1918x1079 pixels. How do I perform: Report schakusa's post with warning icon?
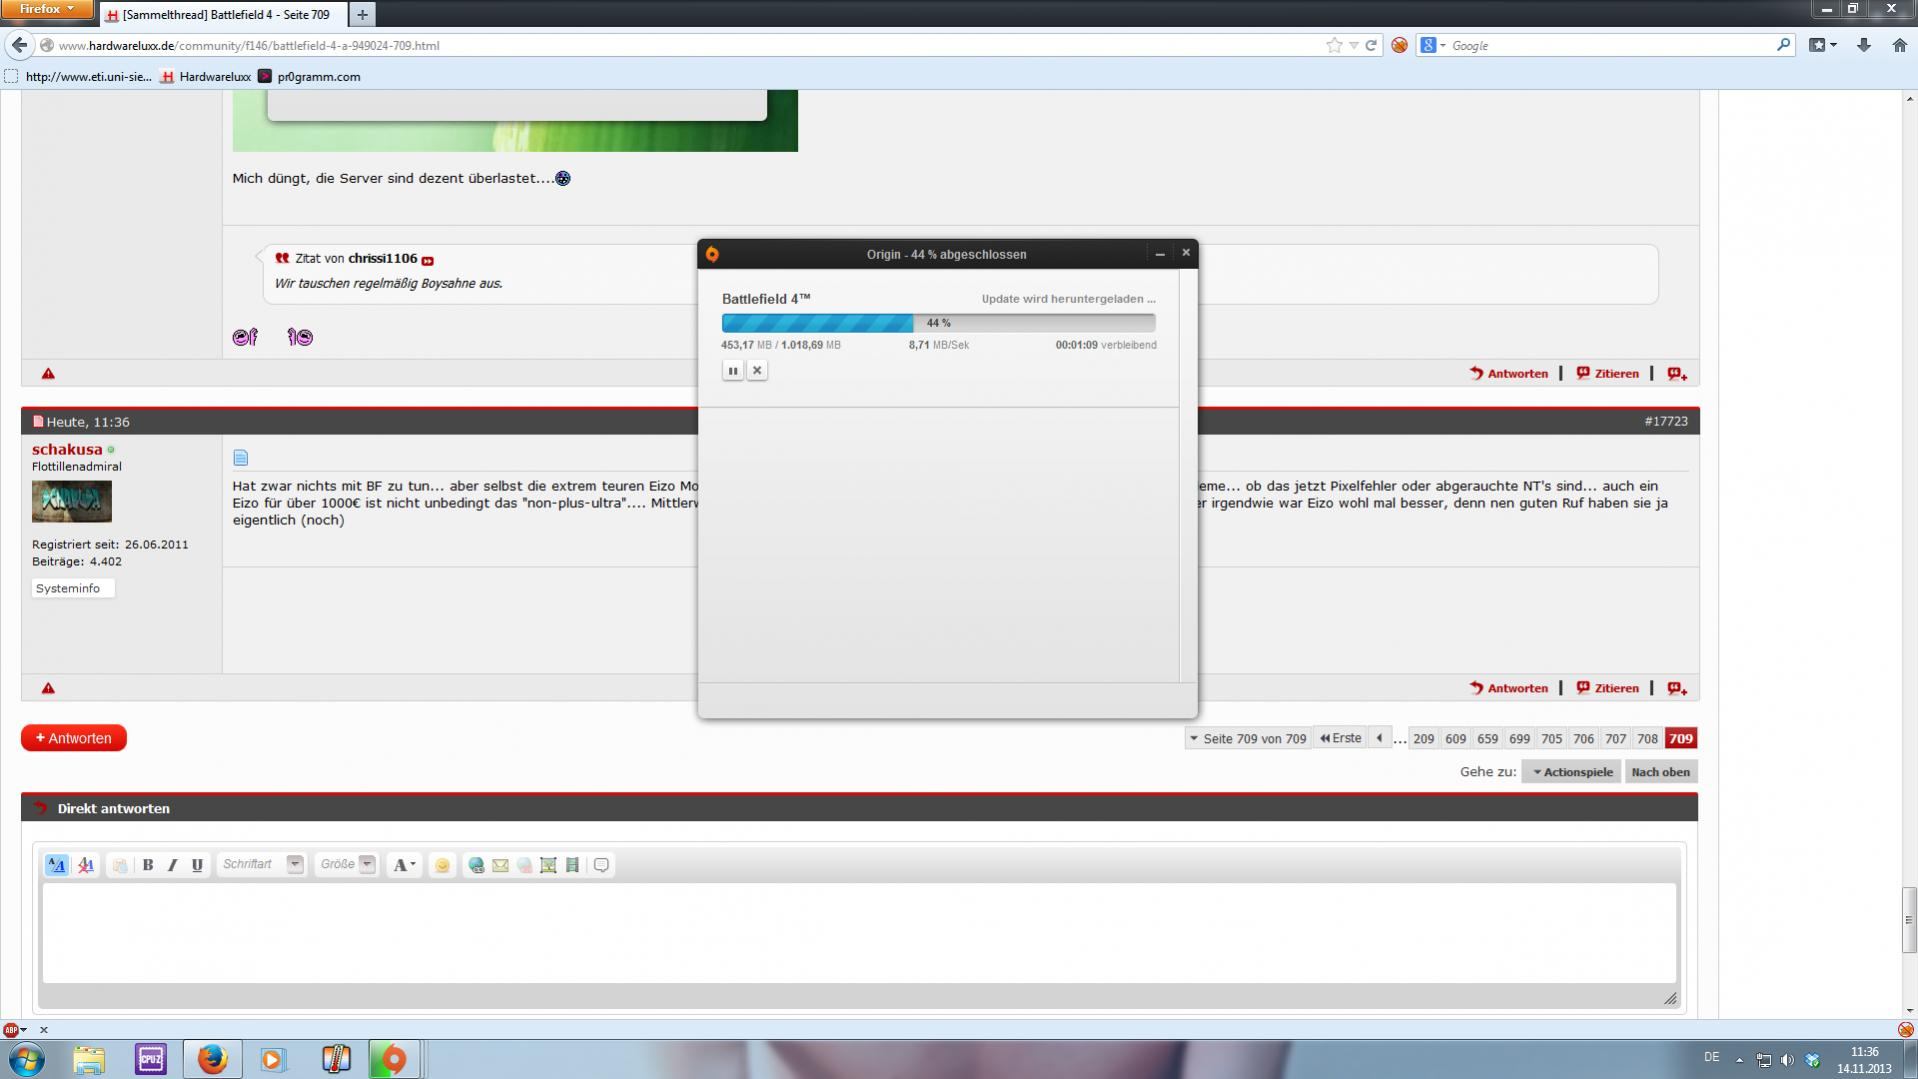48,688
